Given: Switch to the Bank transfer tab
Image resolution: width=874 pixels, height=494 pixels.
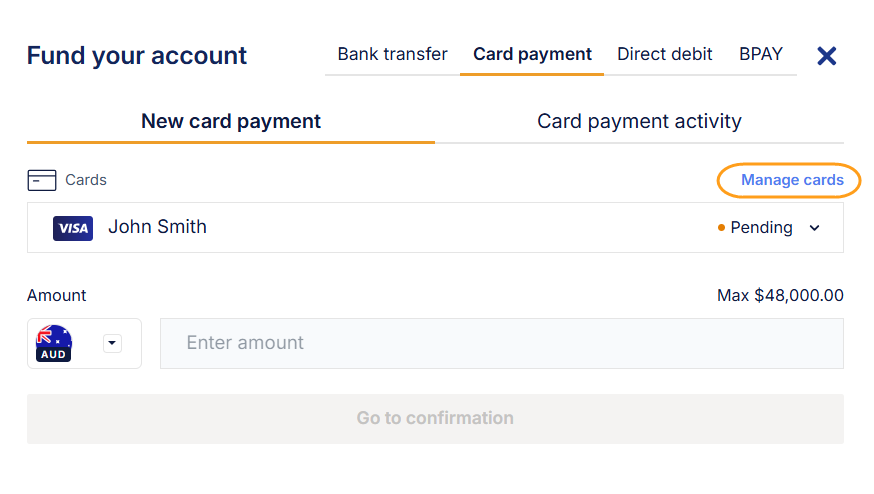Looking at the screenshot, I should (x=392, y=54).
